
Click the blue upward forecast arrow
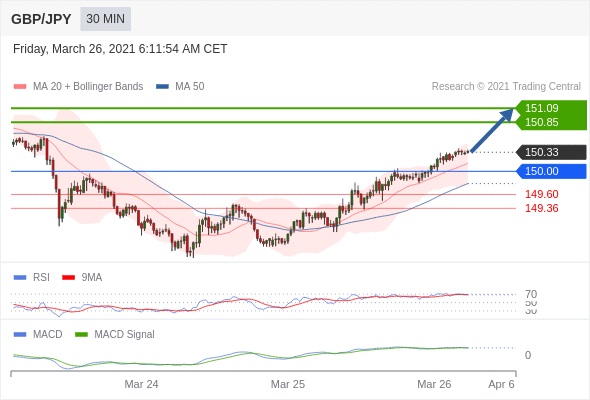pos(492,130)
